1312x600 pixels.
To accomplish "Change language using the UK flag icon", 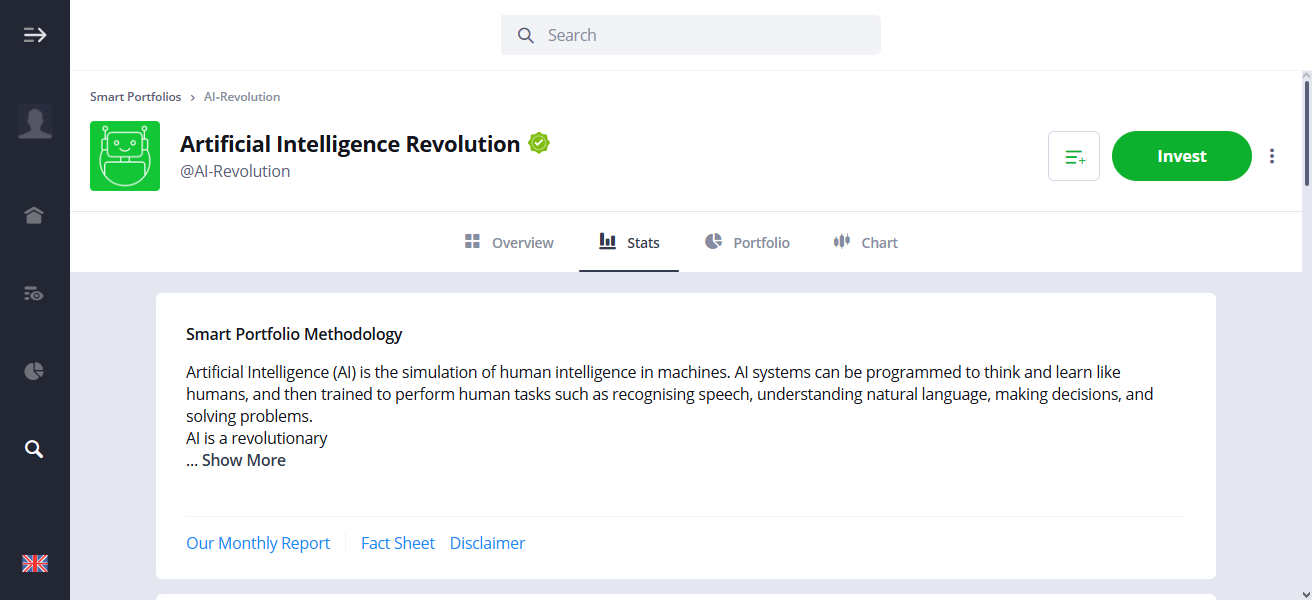I will (35, 563).
